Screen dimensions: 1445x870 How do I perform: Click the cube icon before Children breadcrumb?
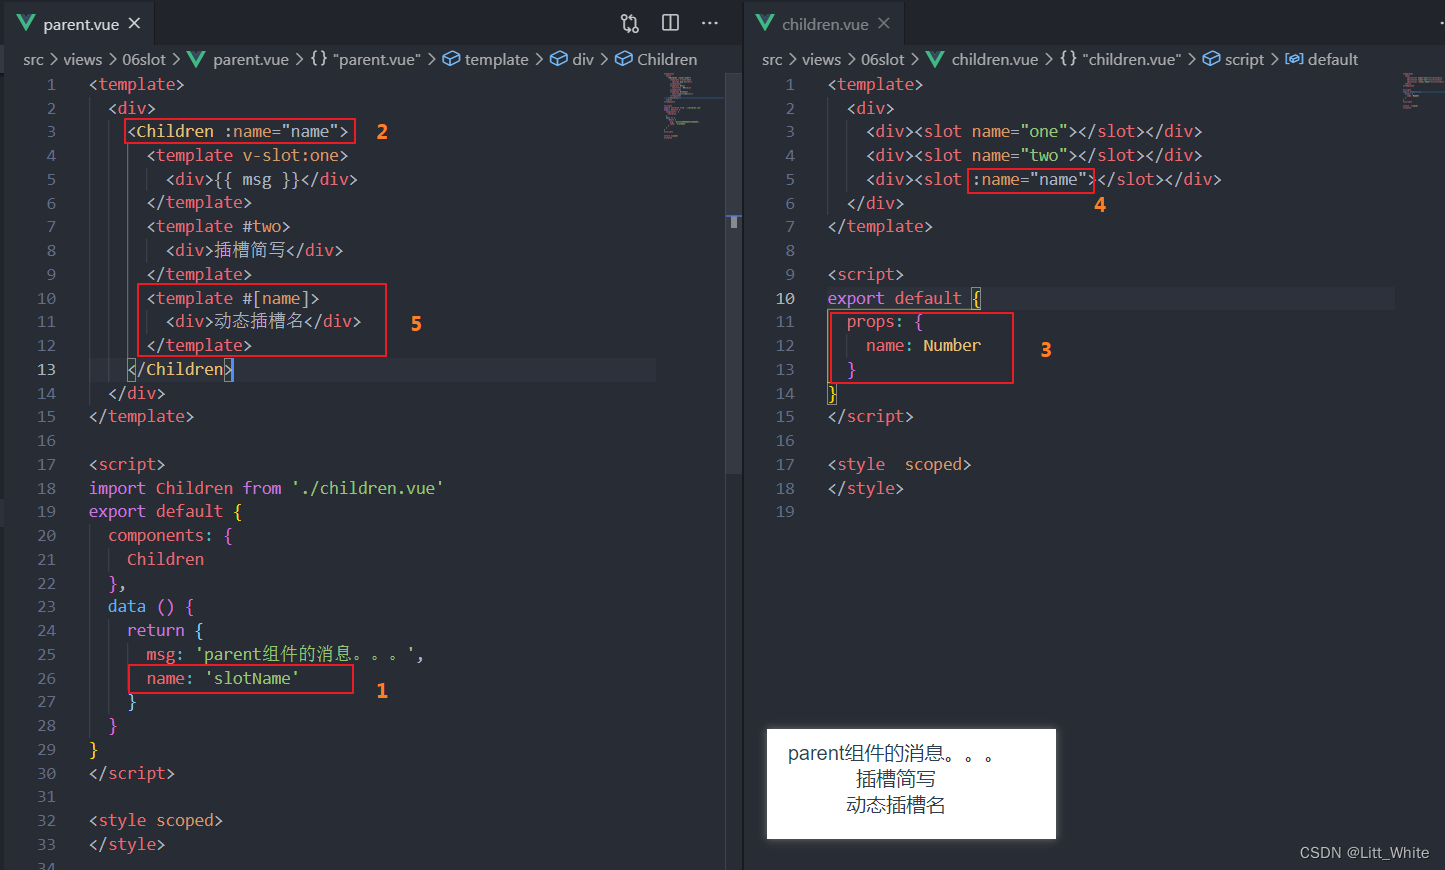(624, 59)
